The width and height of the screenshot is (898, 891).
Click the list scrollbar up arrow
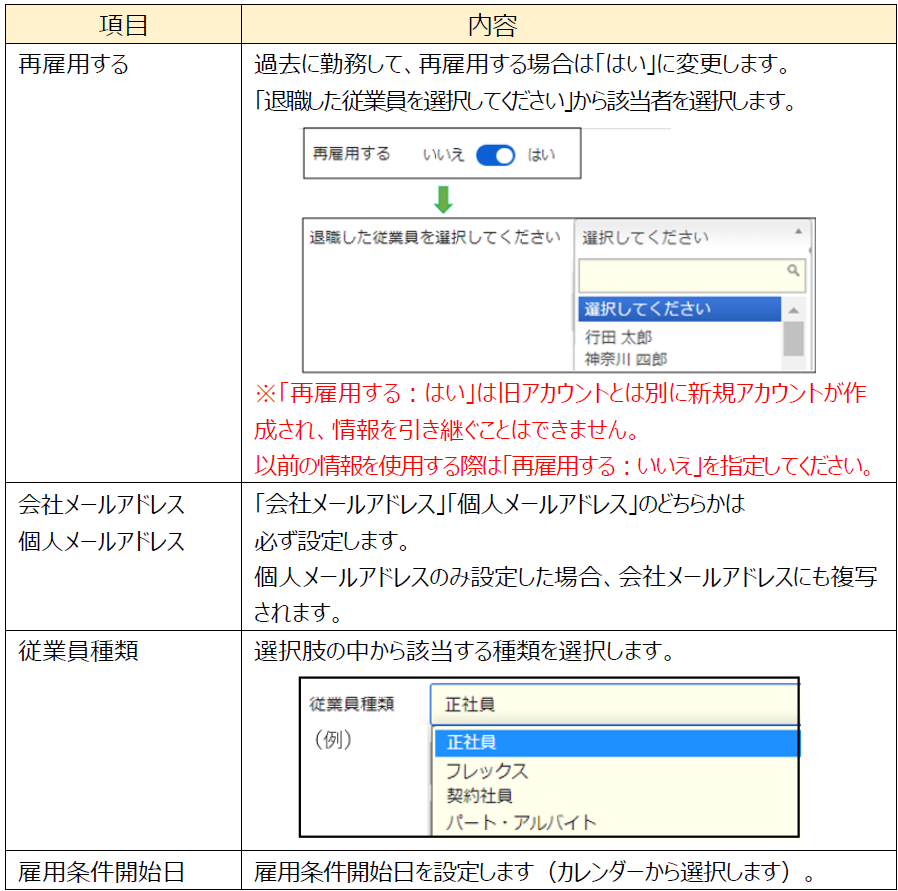[x=793, y=310]
